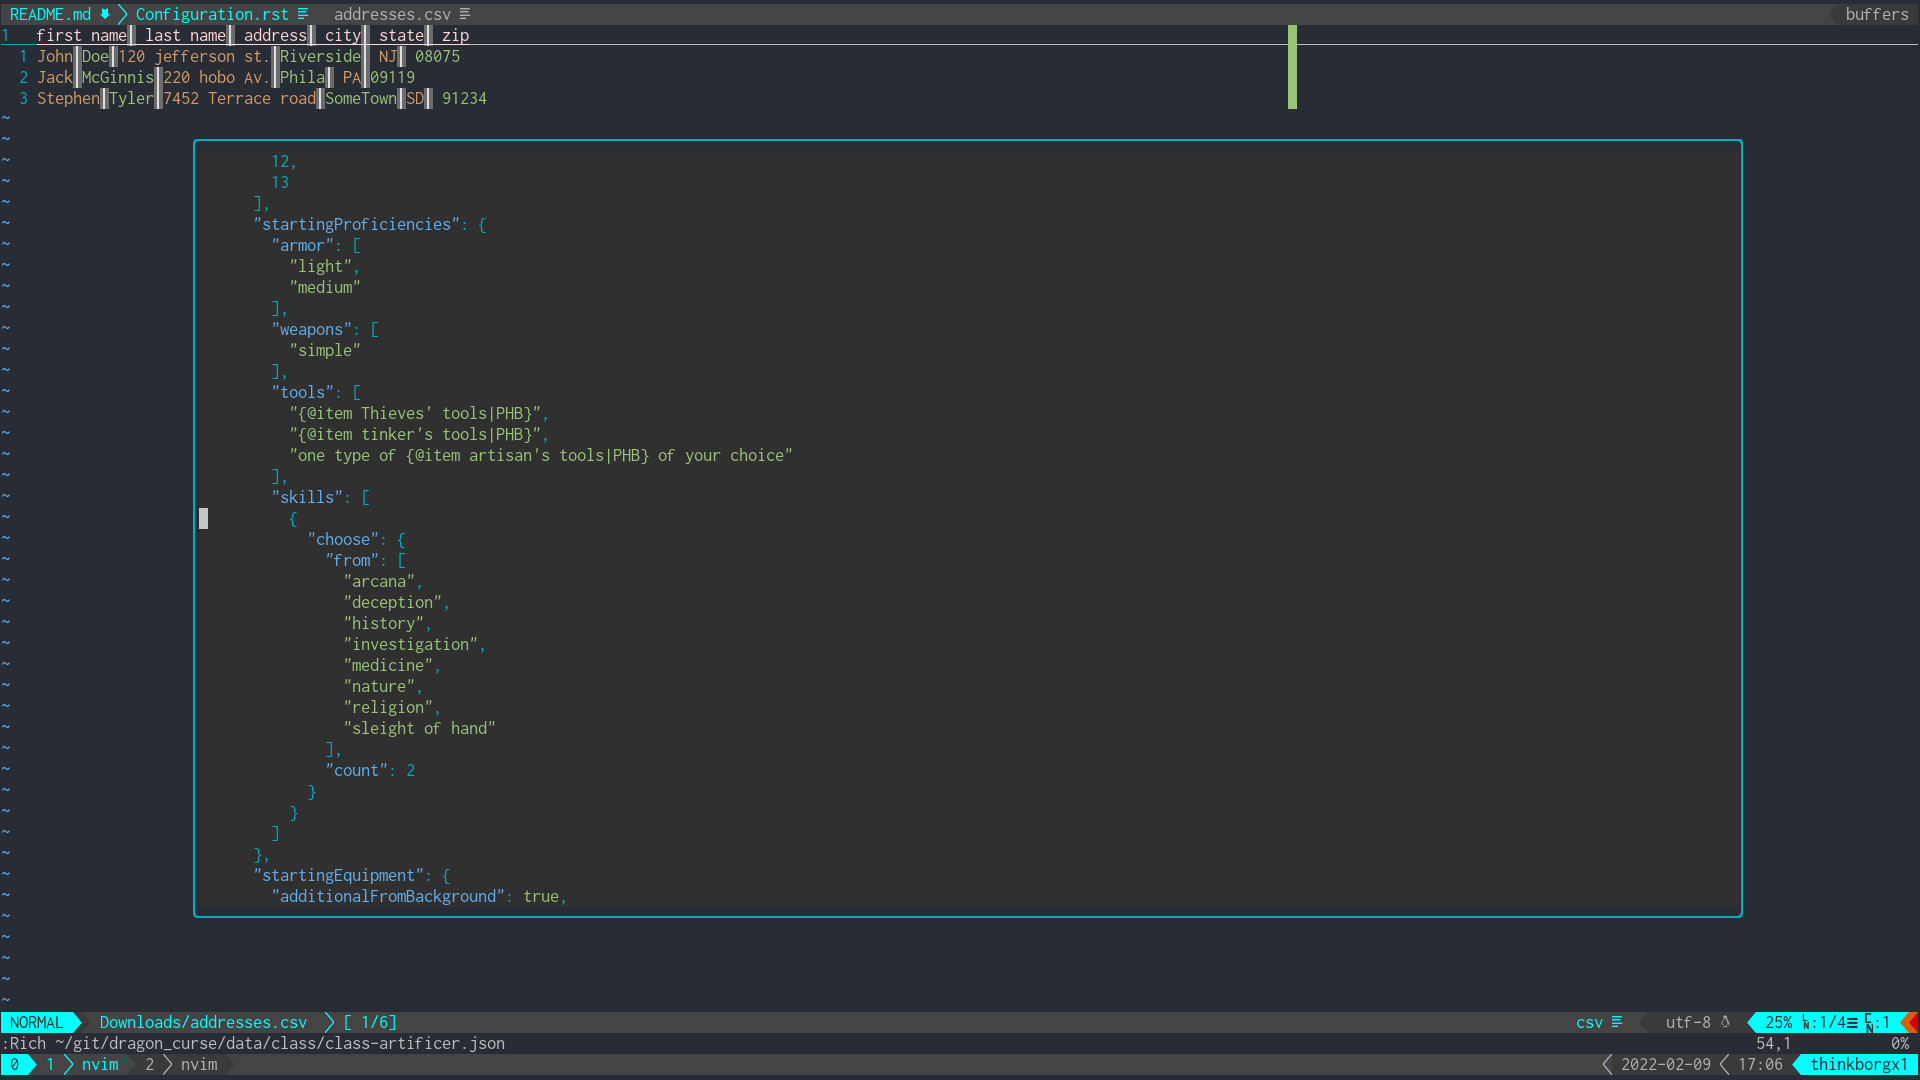This screenshot has height=1080, width=1920.
Task: Click the "startingProficiencies" key in popup
Action: point(357,224)
